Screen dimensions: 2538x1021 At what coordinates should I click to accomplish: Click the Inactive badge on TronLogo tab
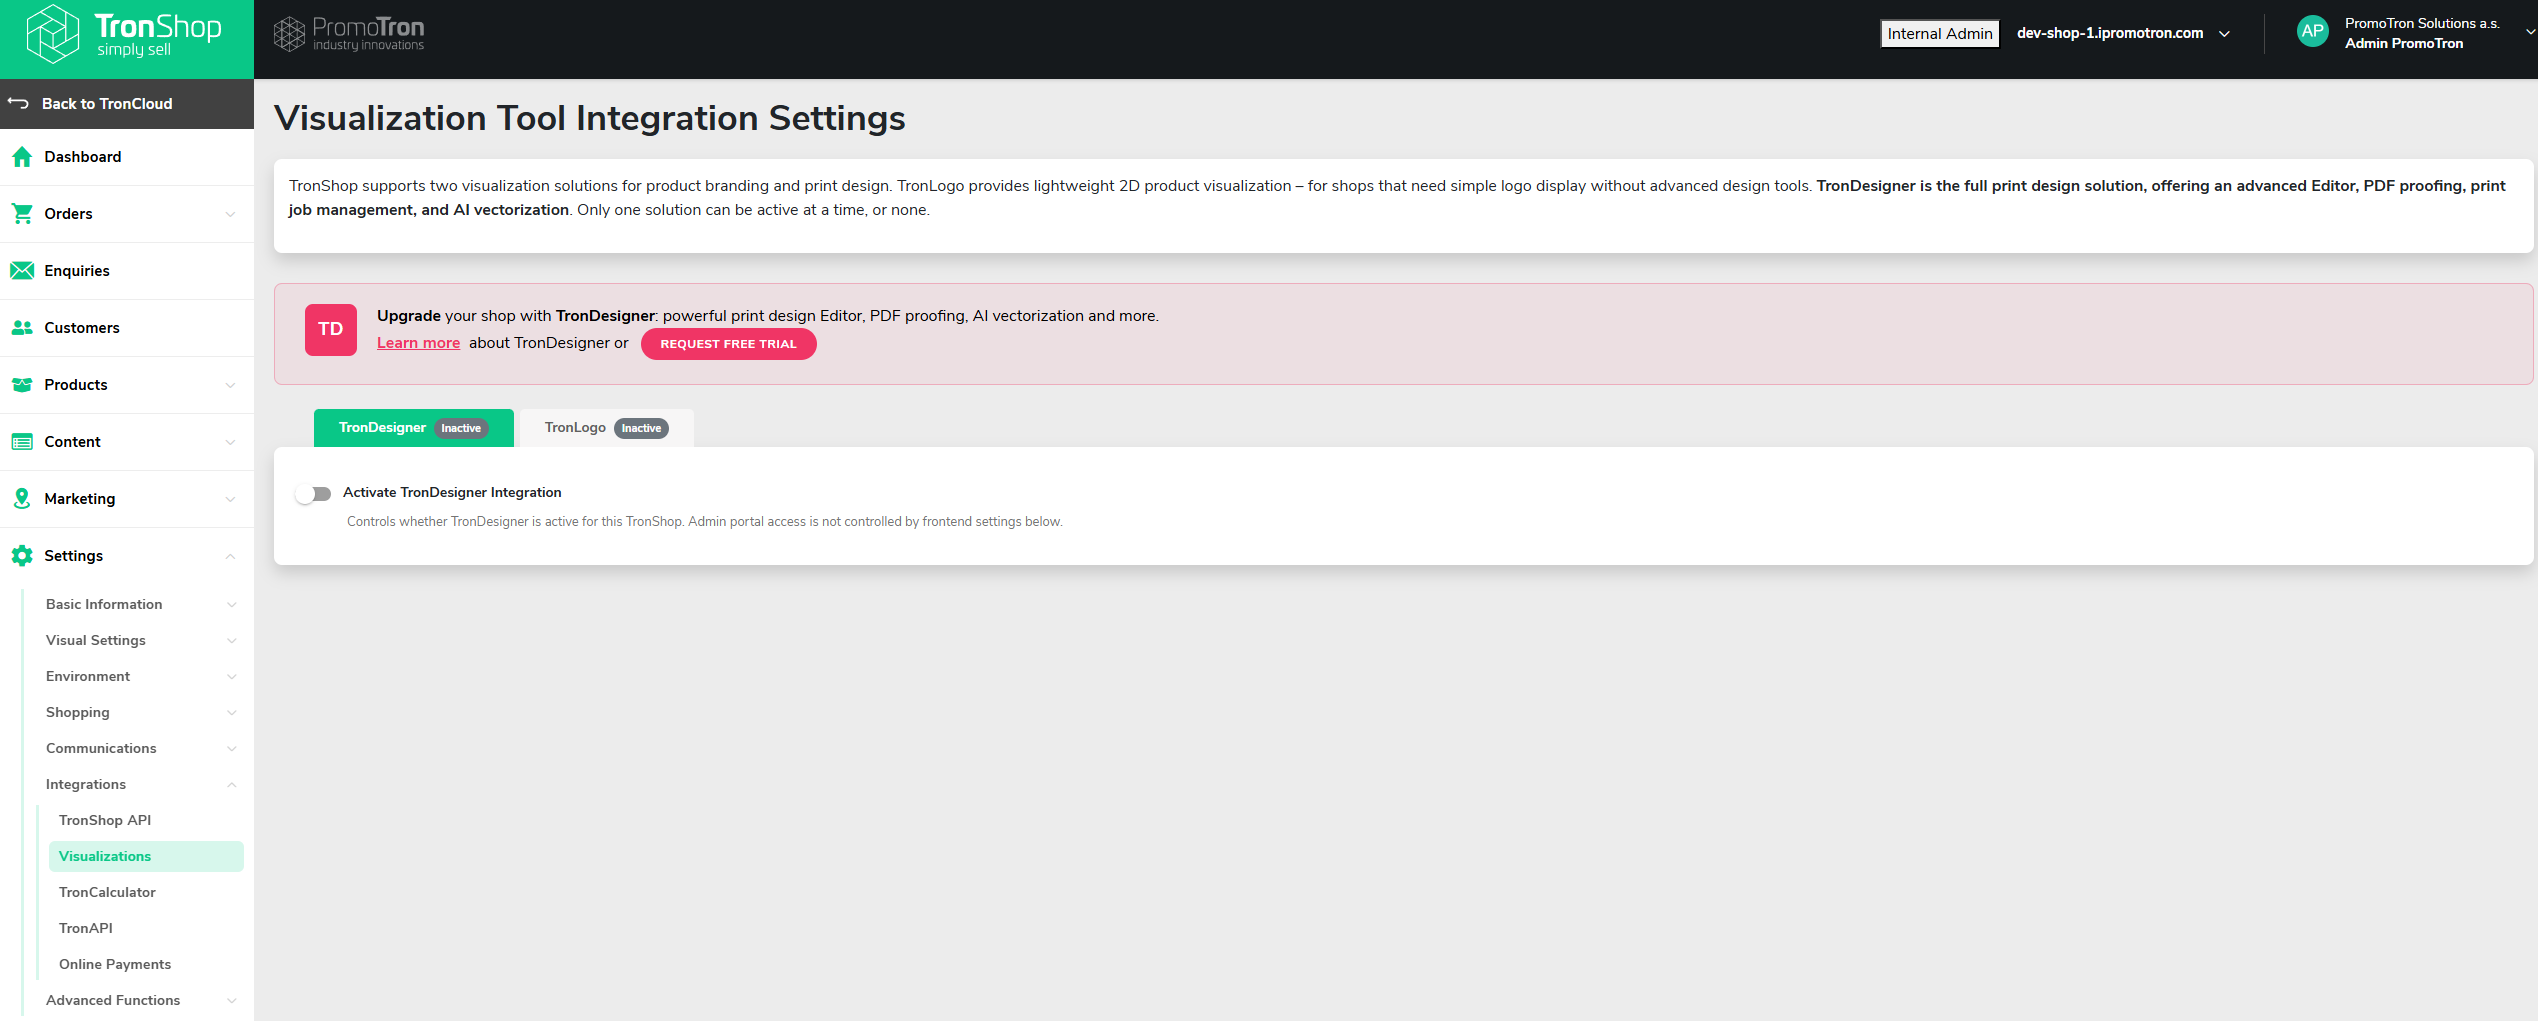641,428
